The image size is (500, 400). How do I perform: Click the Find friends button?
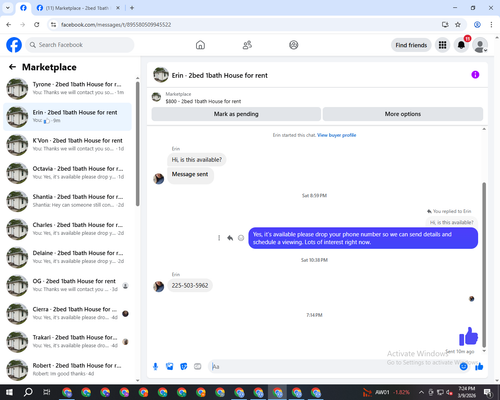click(411, 45)
